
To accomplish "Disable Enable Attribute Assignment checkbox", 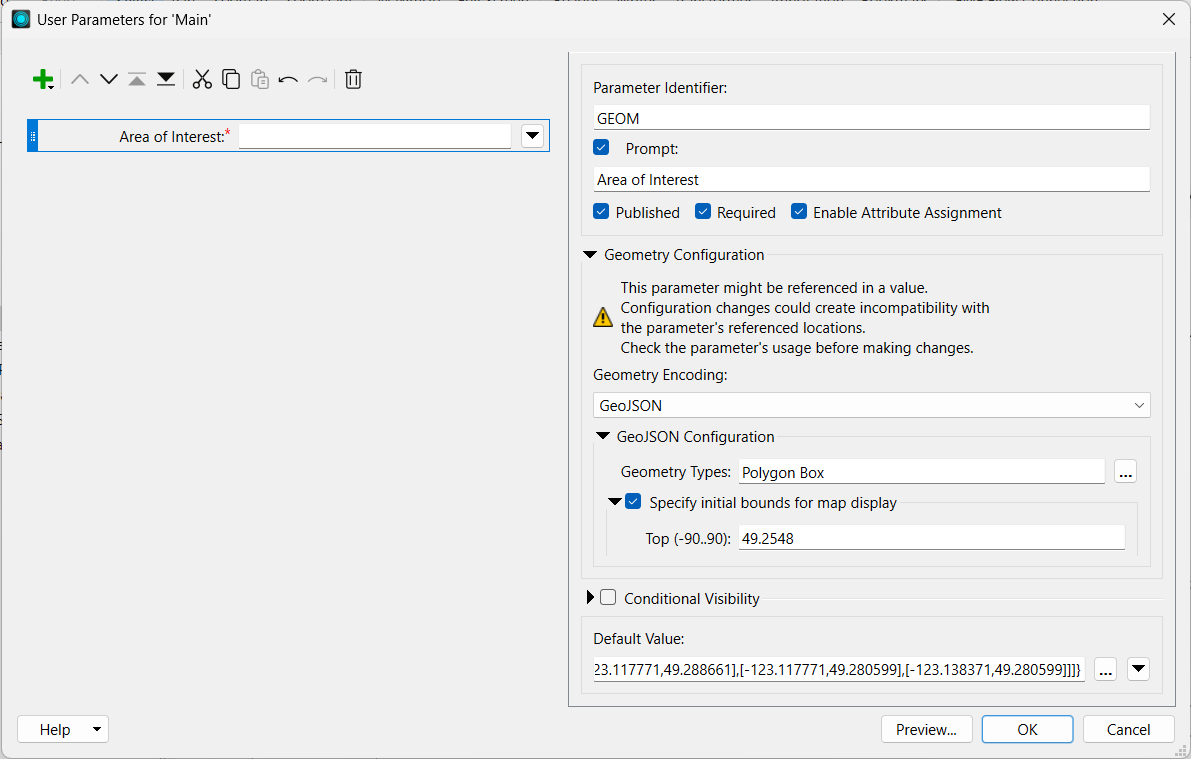I will 799,212.
